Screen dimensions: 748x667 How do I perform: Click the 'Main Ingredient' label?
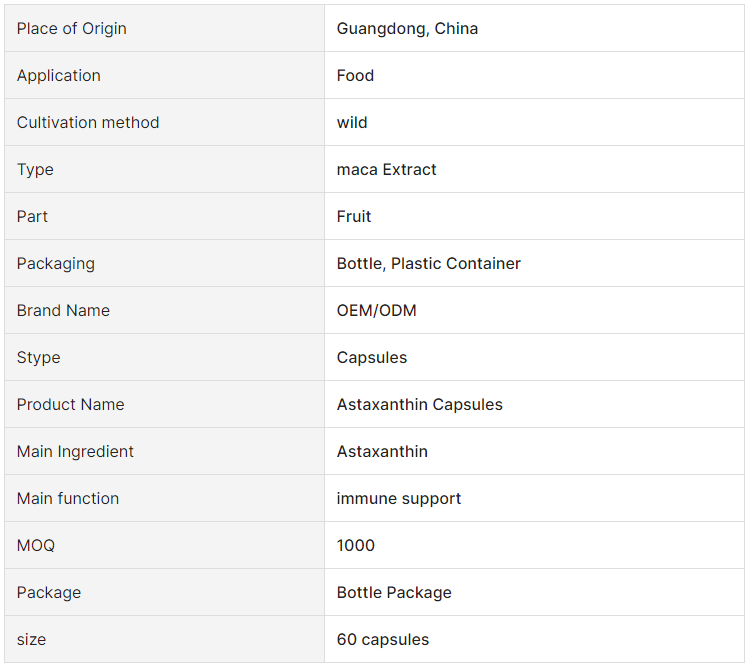75,451
